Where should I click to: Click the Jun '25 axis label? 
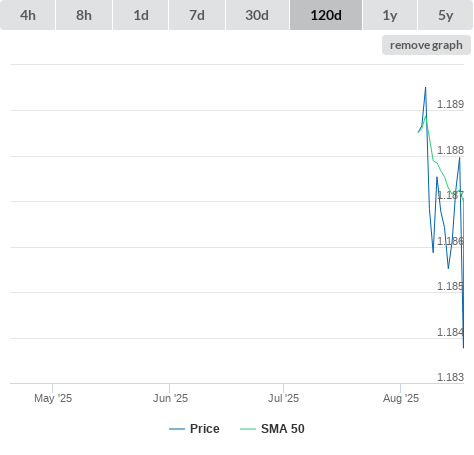170,398
